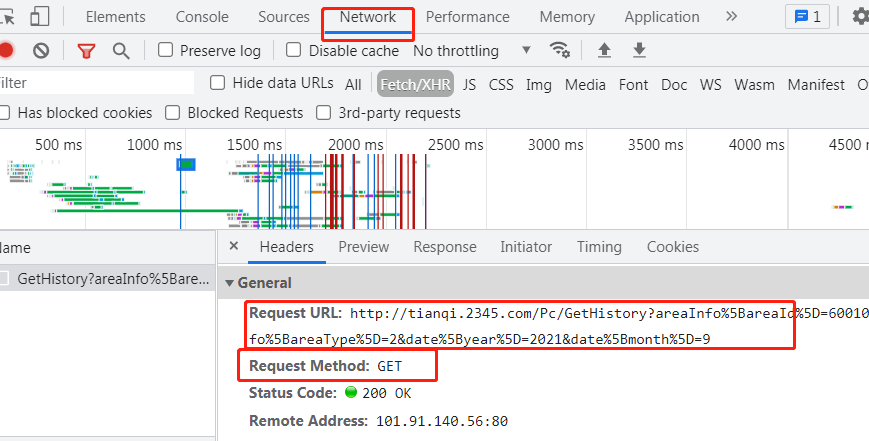Open network conditions wifi icon
Image resolution: width=869 pixels, height=441 pixels.
click(560, 50)
